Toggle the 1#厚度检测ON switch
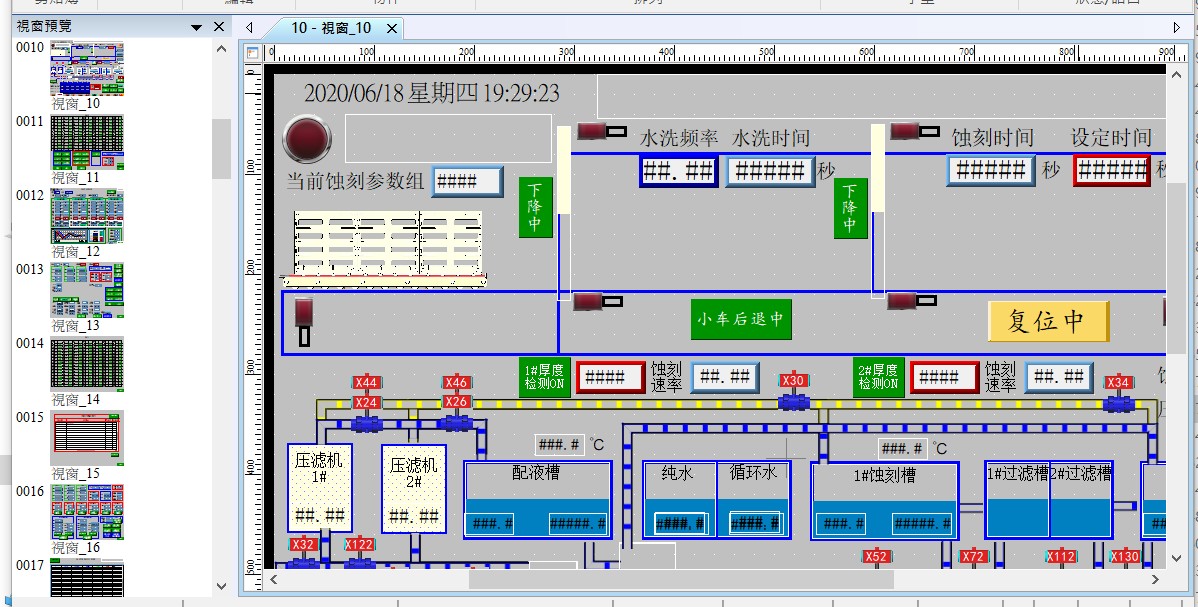The height and width of the screenshot is (607, 1198). (x=544, y=377)
